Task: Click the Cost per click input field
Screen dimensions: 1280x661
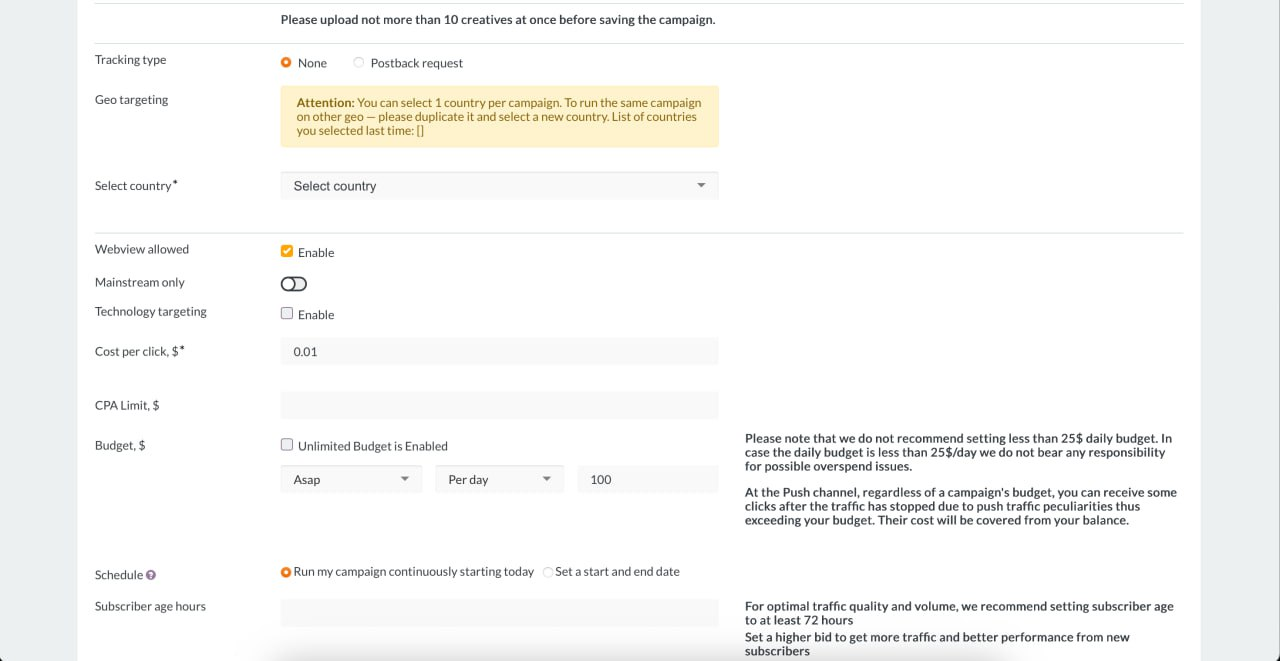Action: (x=498, y=352)
